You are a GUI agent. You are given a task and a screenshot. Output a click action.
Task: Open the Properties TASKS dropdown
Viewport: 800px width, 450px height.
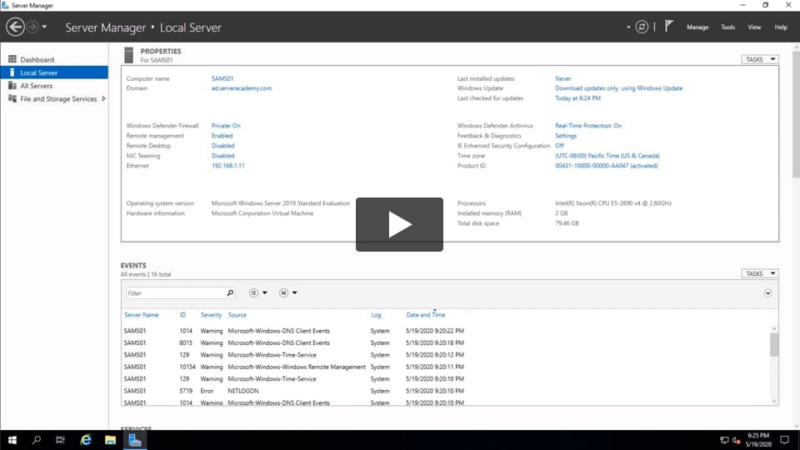759,60
